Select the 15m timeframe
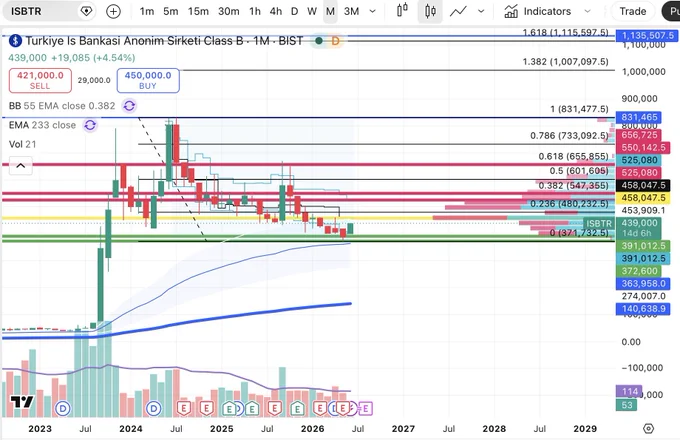This screenshot has width=680, height=440. [x=198, y=11]
